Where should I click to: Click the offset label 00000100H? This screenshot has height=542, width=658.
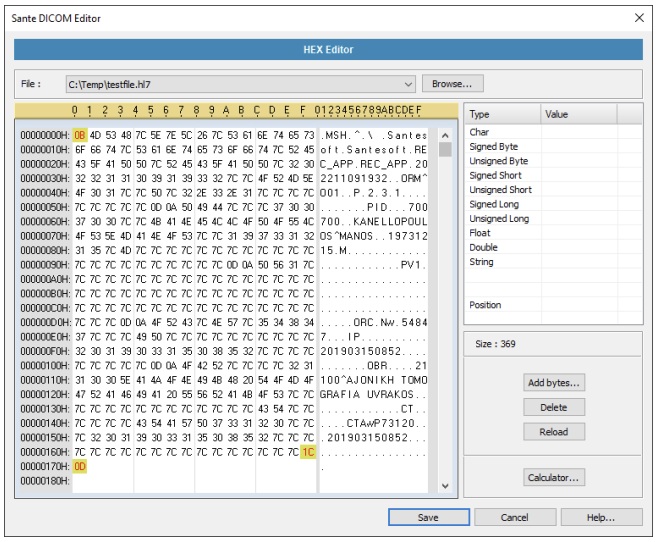[45, 365]
